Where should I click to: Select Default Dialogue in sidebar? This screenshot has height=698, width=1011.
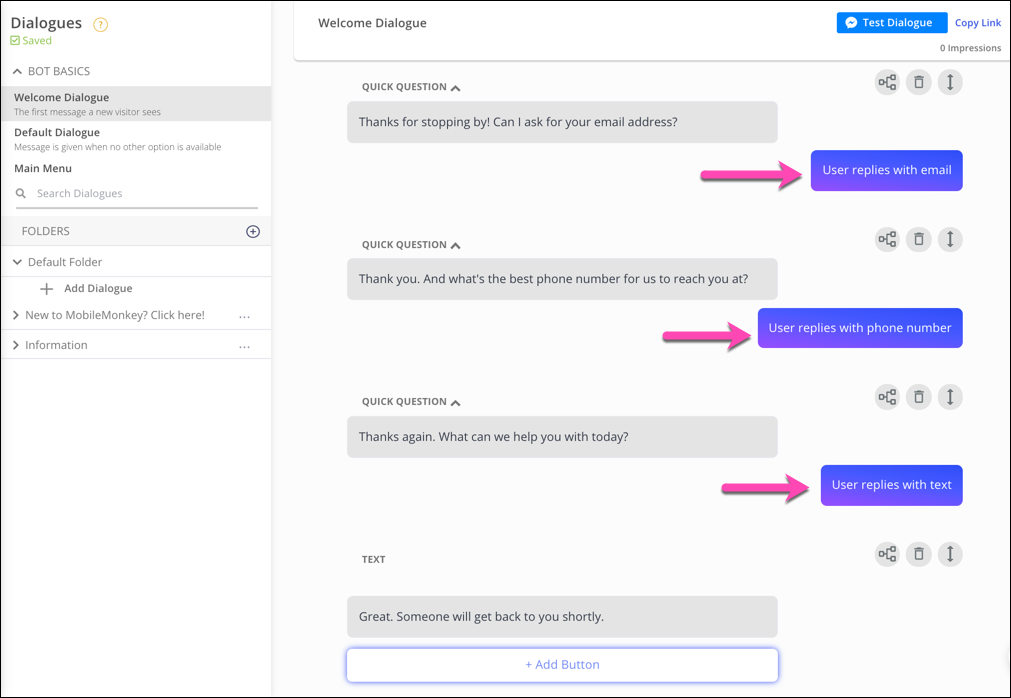click(x=57, y=133)
